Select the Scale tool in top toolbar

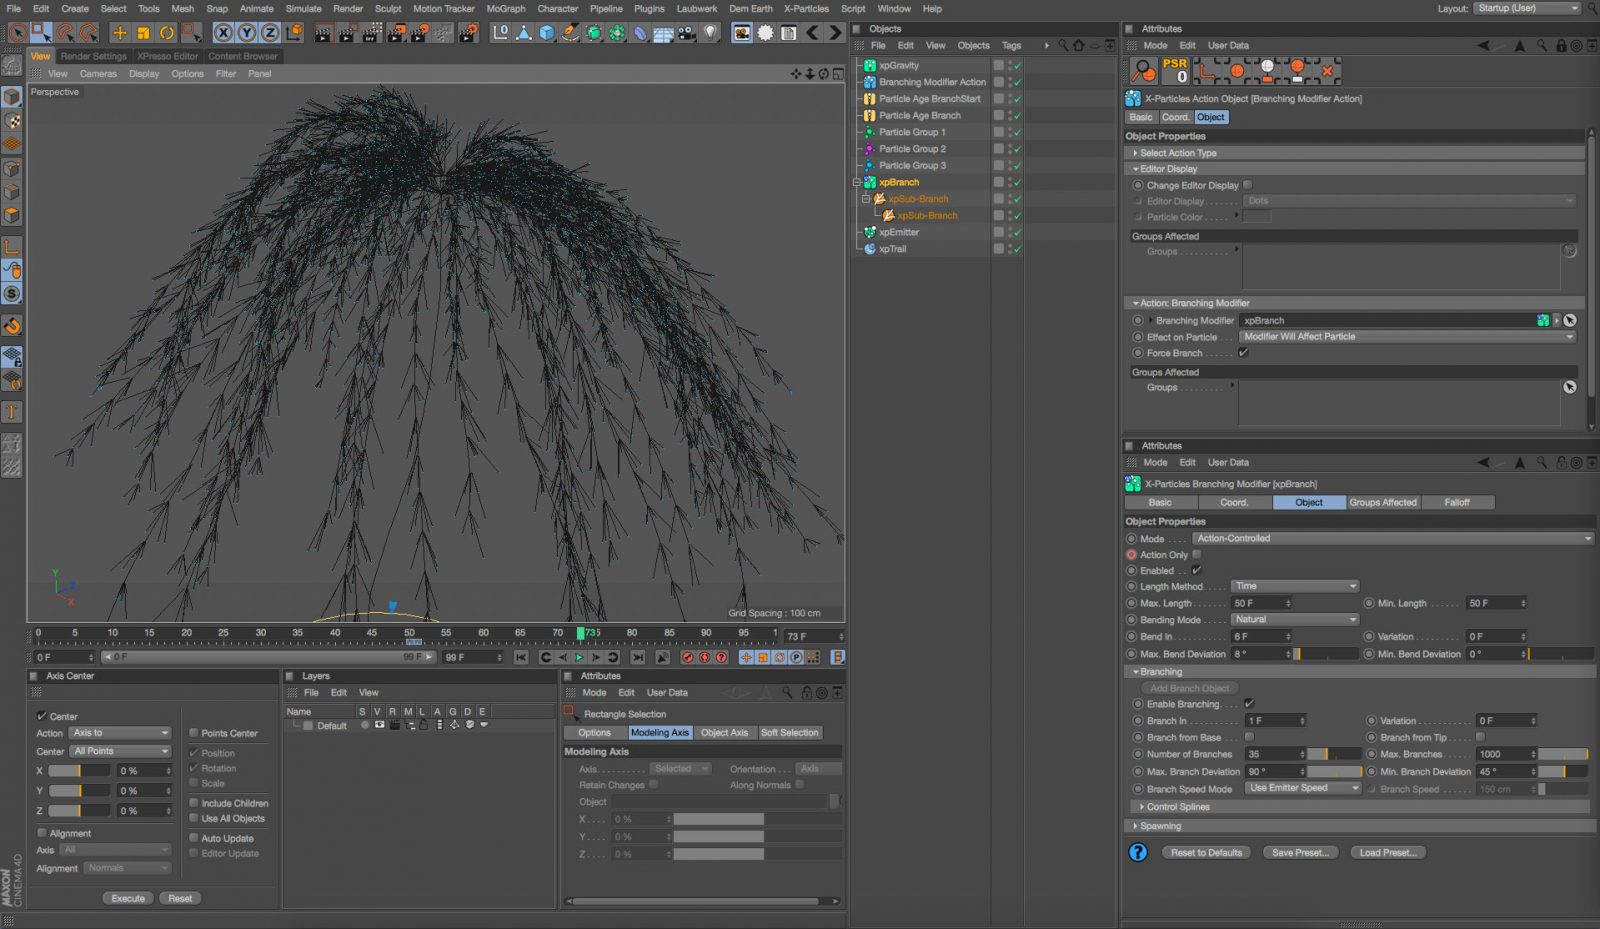143,33
